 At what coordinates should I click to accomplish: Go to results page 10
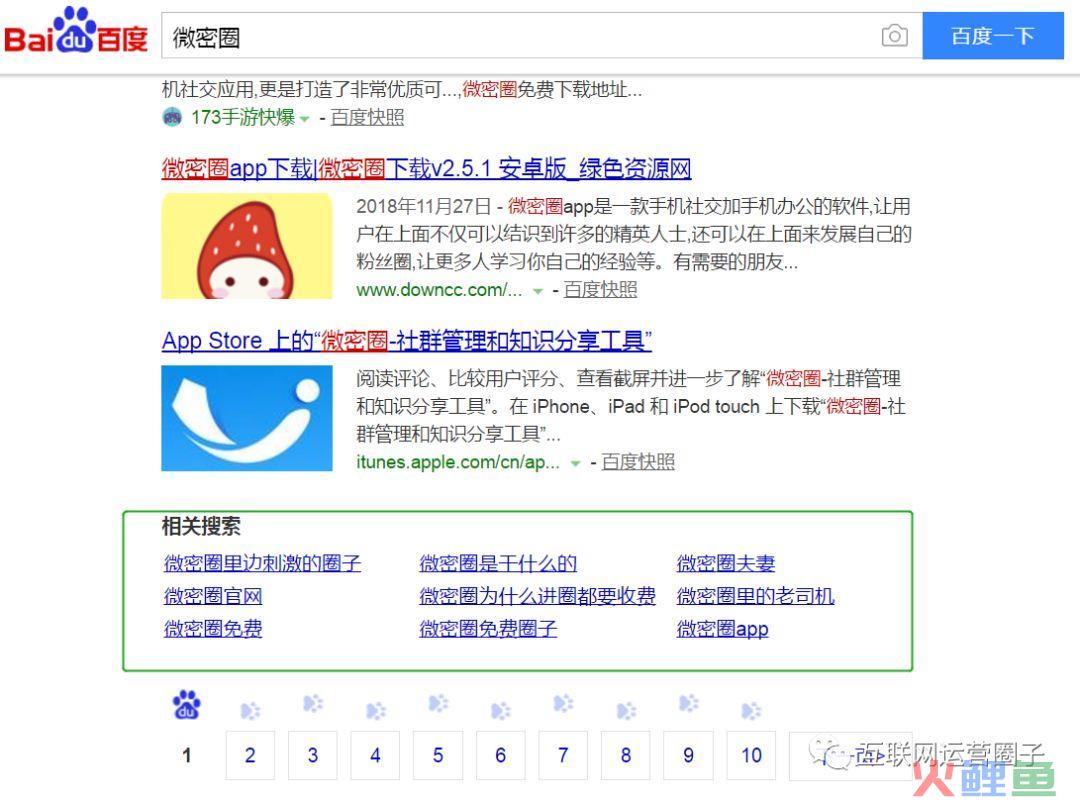coord(751,755)
